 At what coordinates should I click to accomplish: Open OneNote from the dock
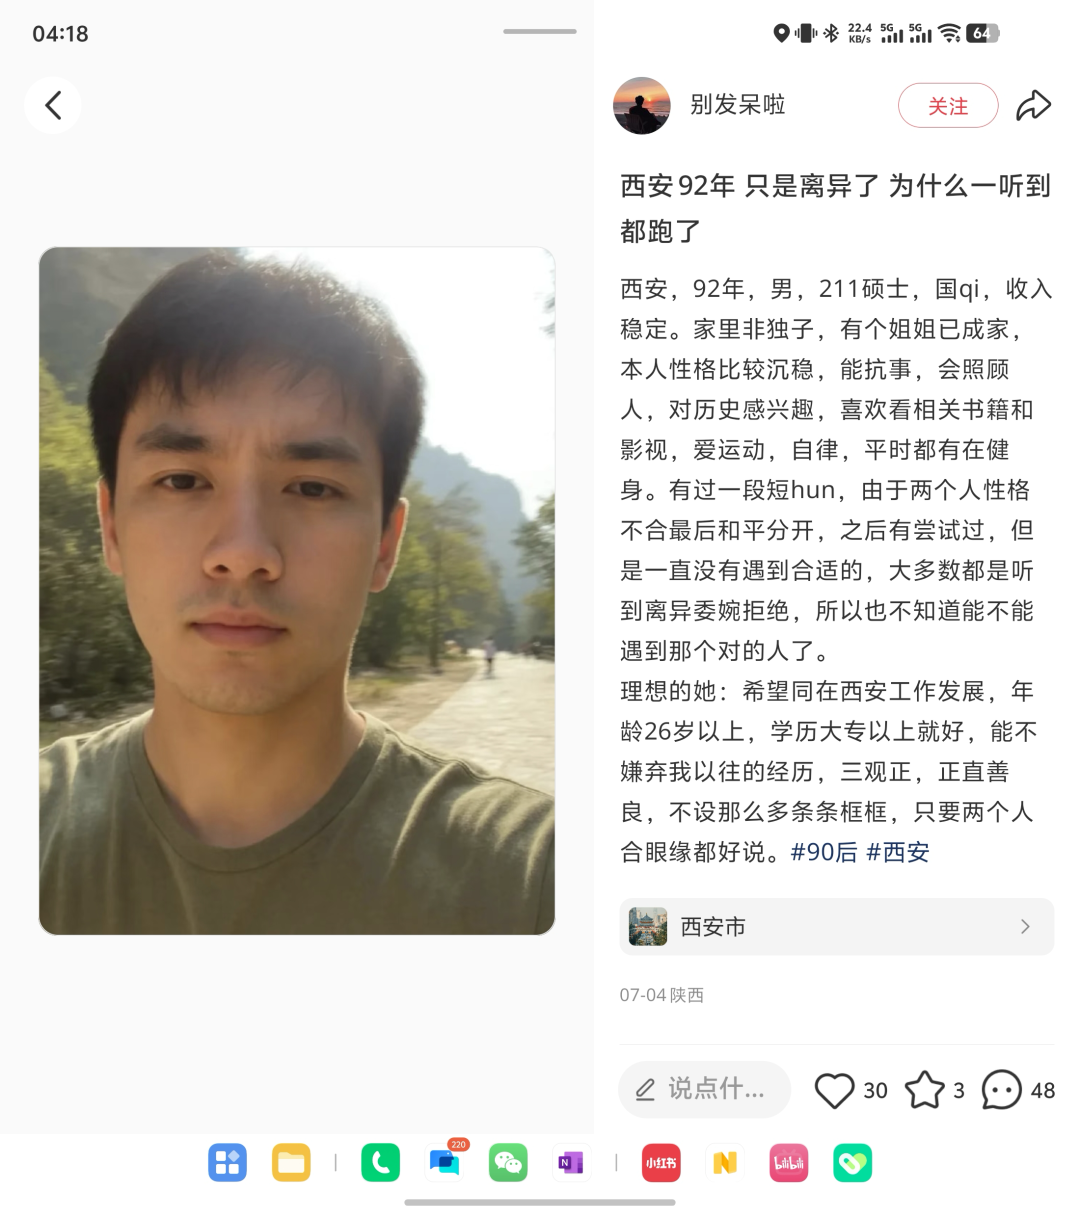(571, 1162)
